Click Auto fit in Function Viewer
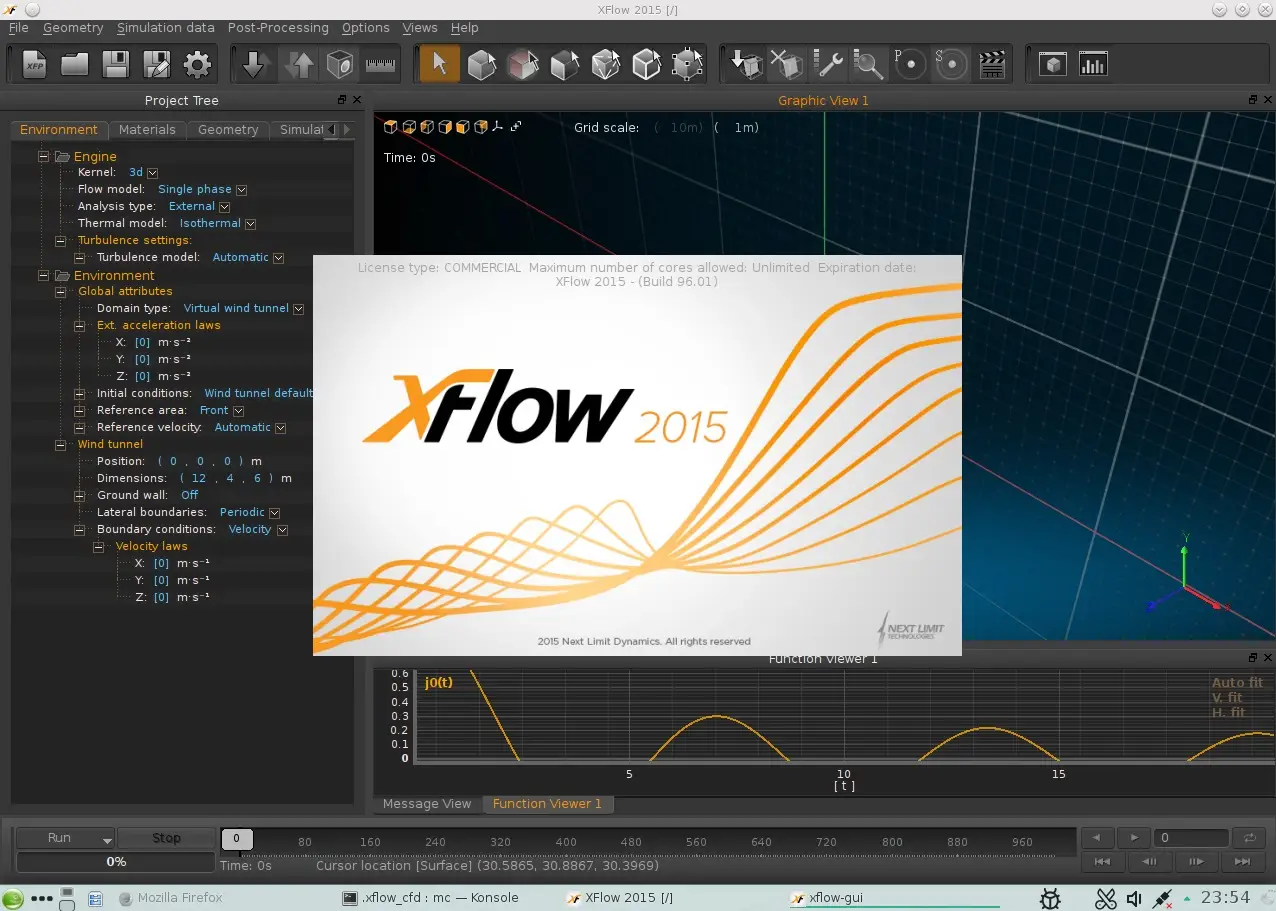The width and height of the screenshot is (1276, 911). (1237, 683)
